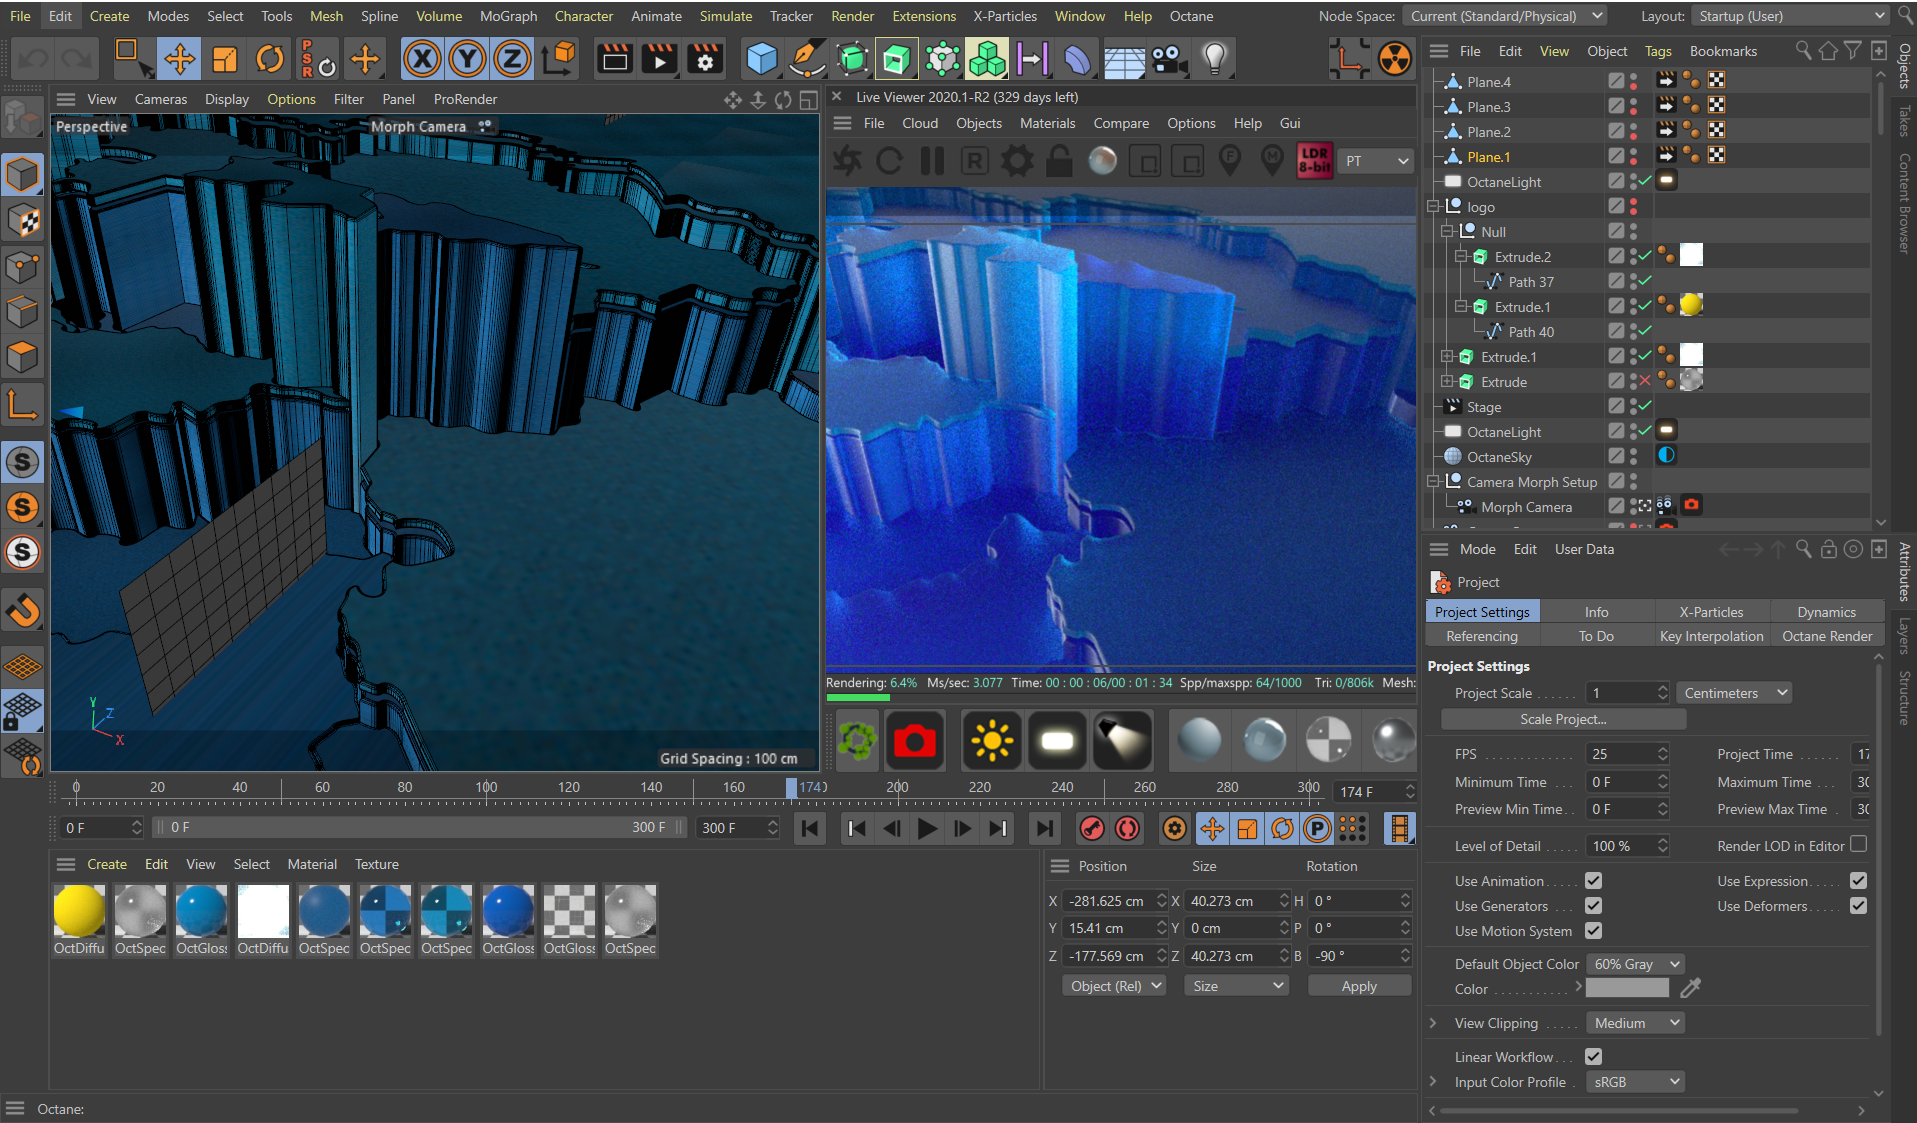The width and height of the screenshot is (1917, 1123).
Task: Disable the Use Animation checkbox
Action: tap(1593, 881)
